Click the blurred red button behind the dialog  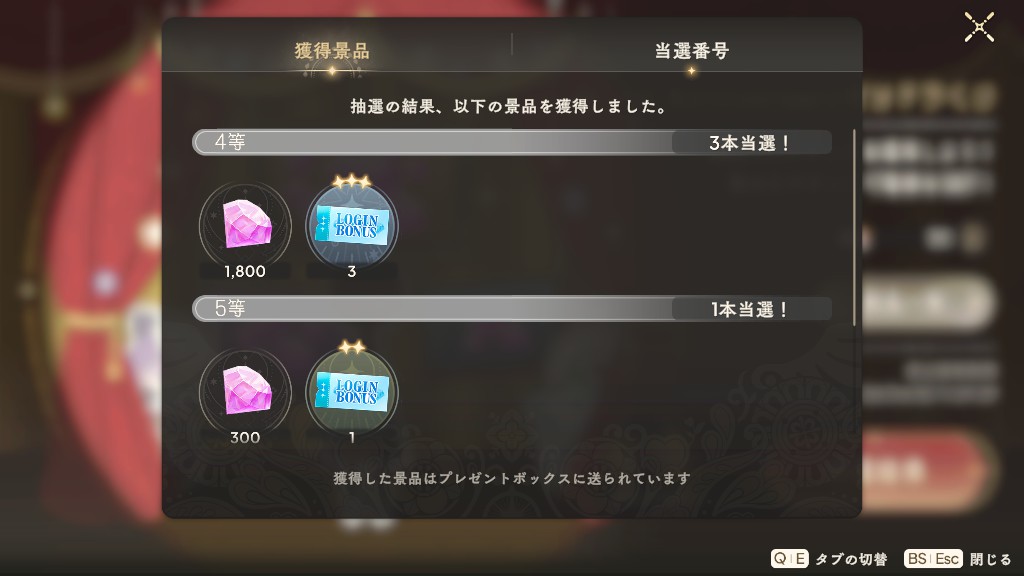[x=929, y=469]
